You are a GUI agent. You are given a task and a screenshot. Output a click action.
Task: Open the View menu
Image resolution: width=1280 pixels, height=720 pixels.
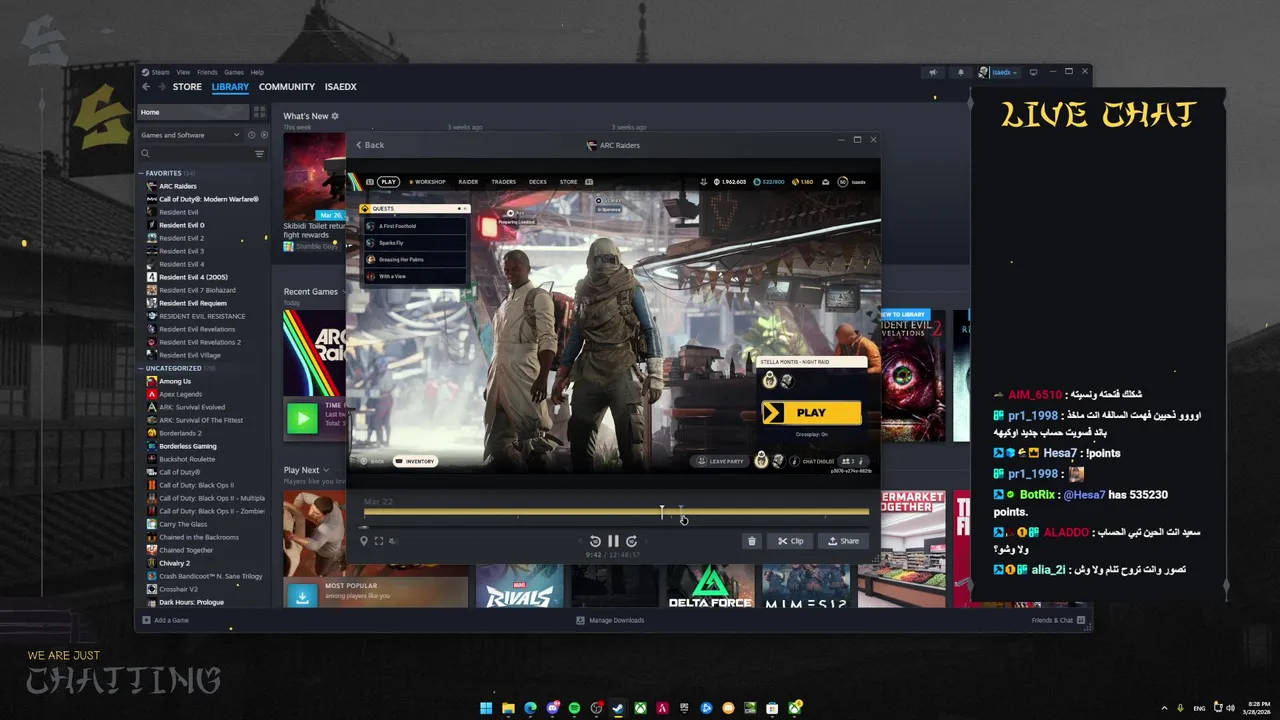(x=183, y=72)
